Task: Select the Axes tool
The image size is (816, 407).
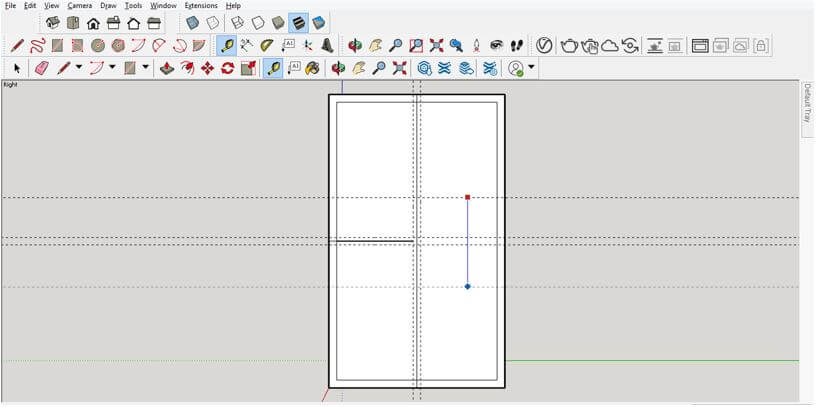Action: [x=308, y=46]
